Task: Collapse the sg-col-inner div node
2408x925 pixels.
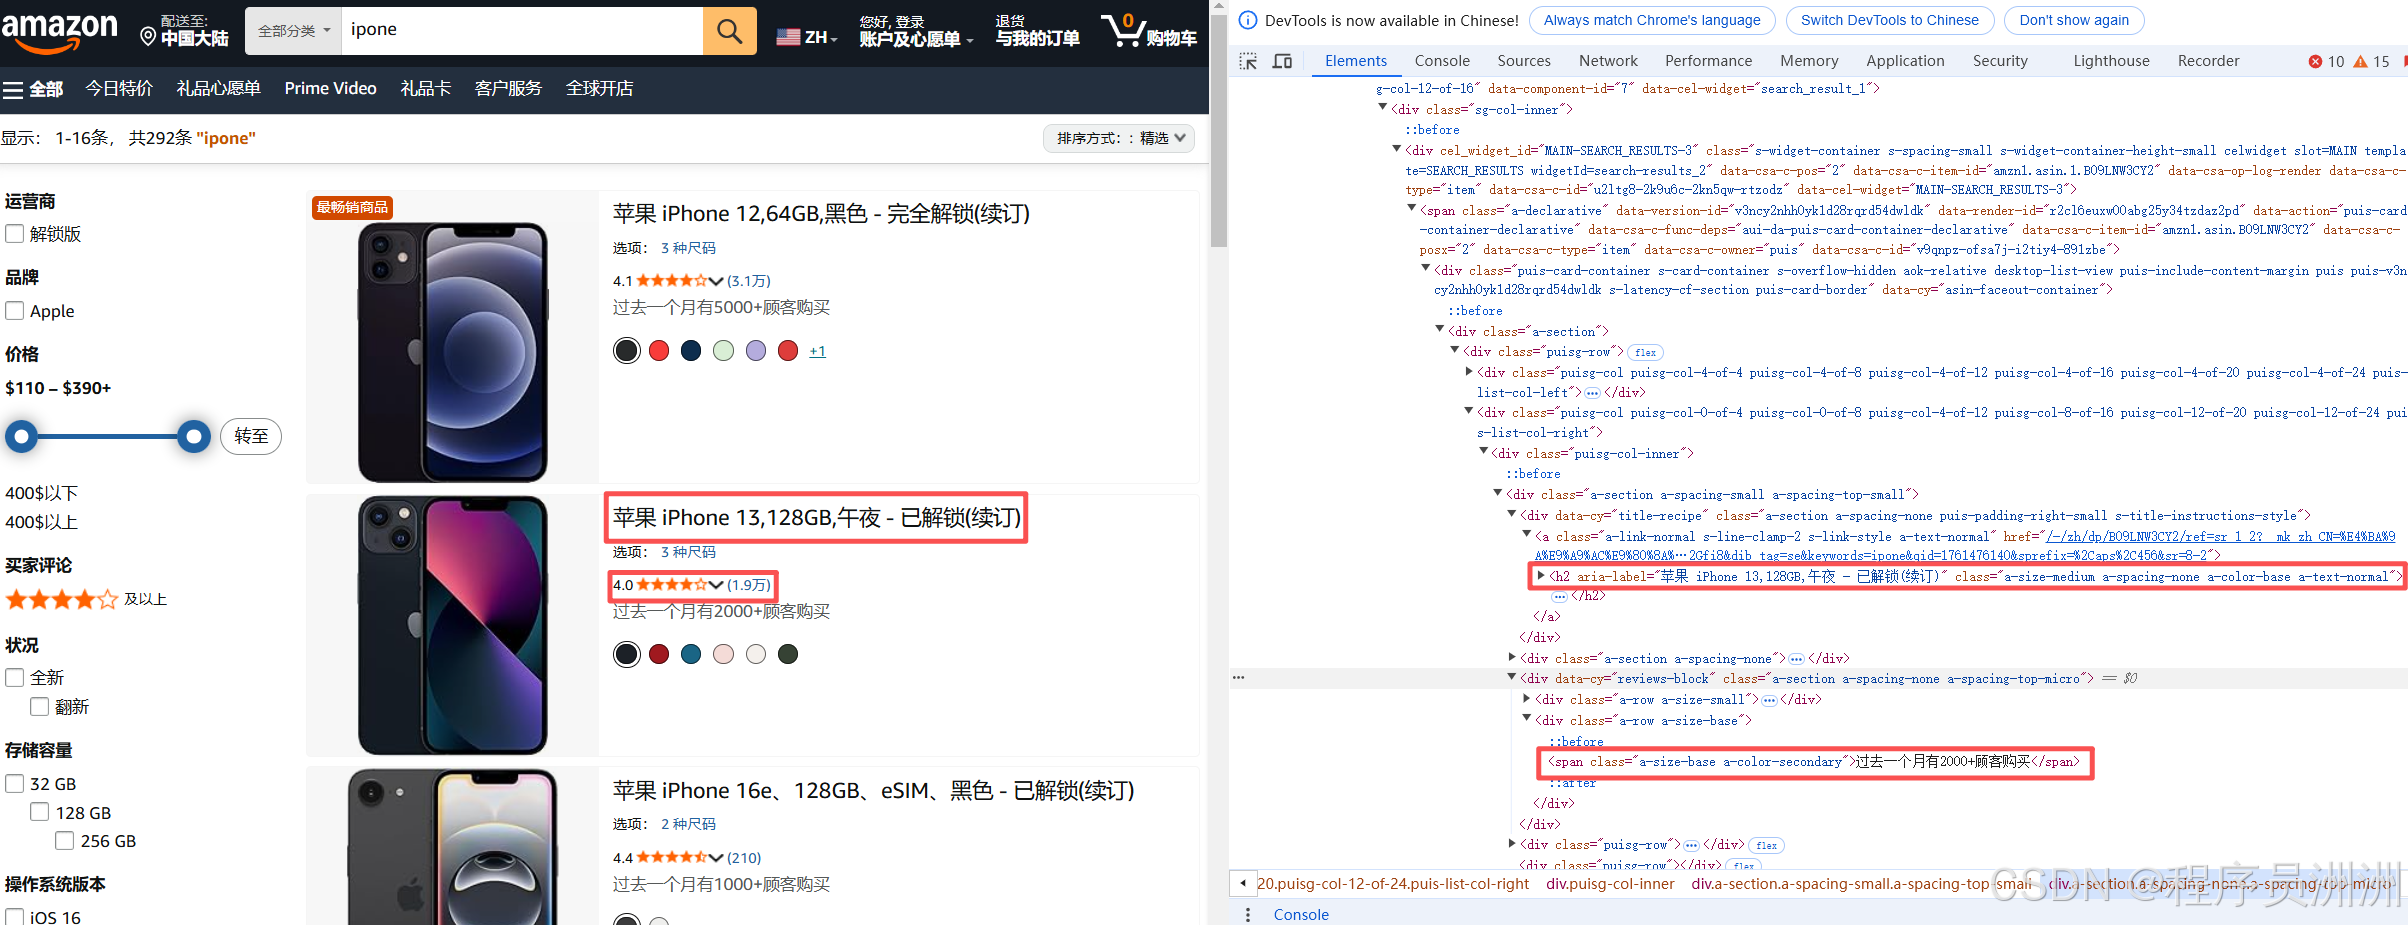Action: click(1383, 109)
